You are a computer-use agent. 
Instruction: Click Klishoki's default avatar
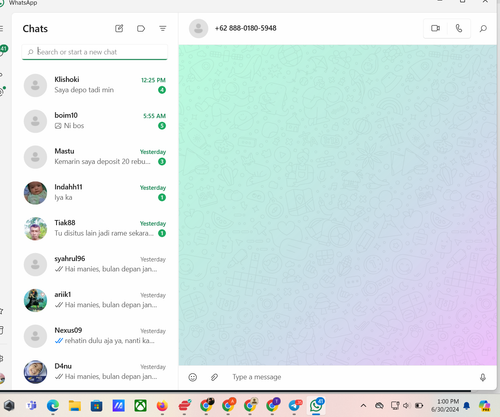click(35, 85)
